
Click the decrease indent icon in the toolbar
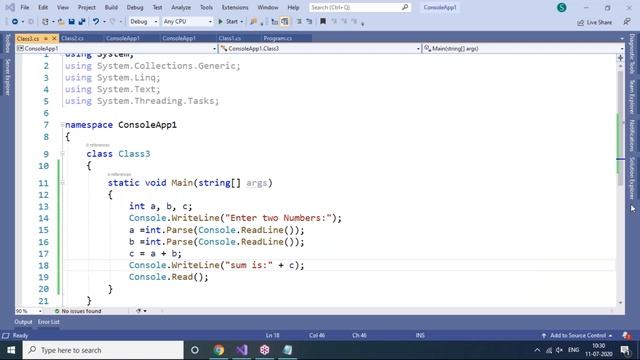[x=299, y=22]
